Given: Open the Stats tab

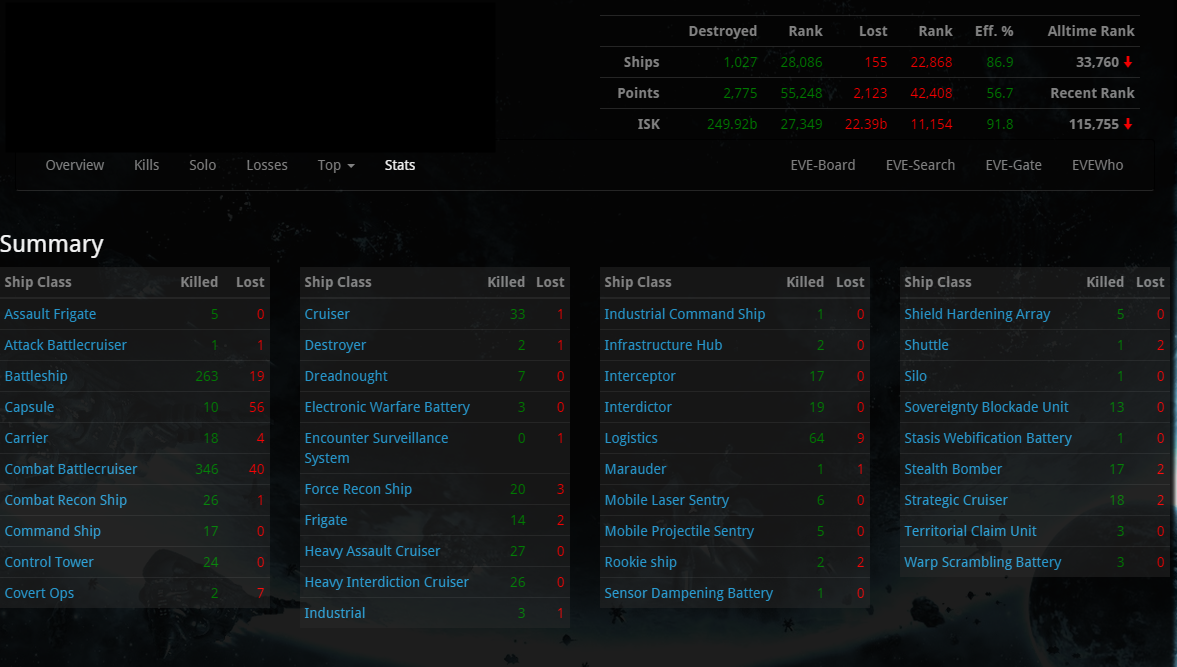Looking at the screenshot, I should tap(399, 165).
